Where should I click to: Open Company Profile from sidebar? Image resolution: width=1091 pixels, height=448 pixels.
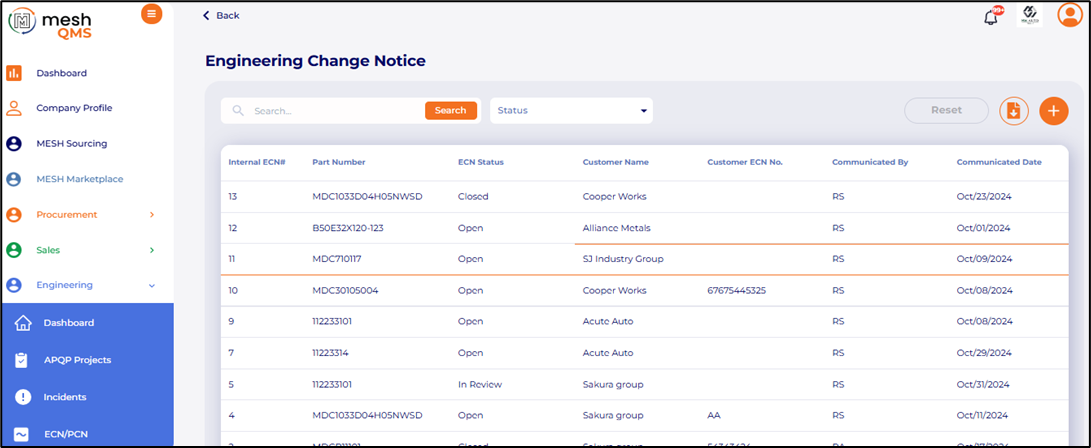coord(74,108)
